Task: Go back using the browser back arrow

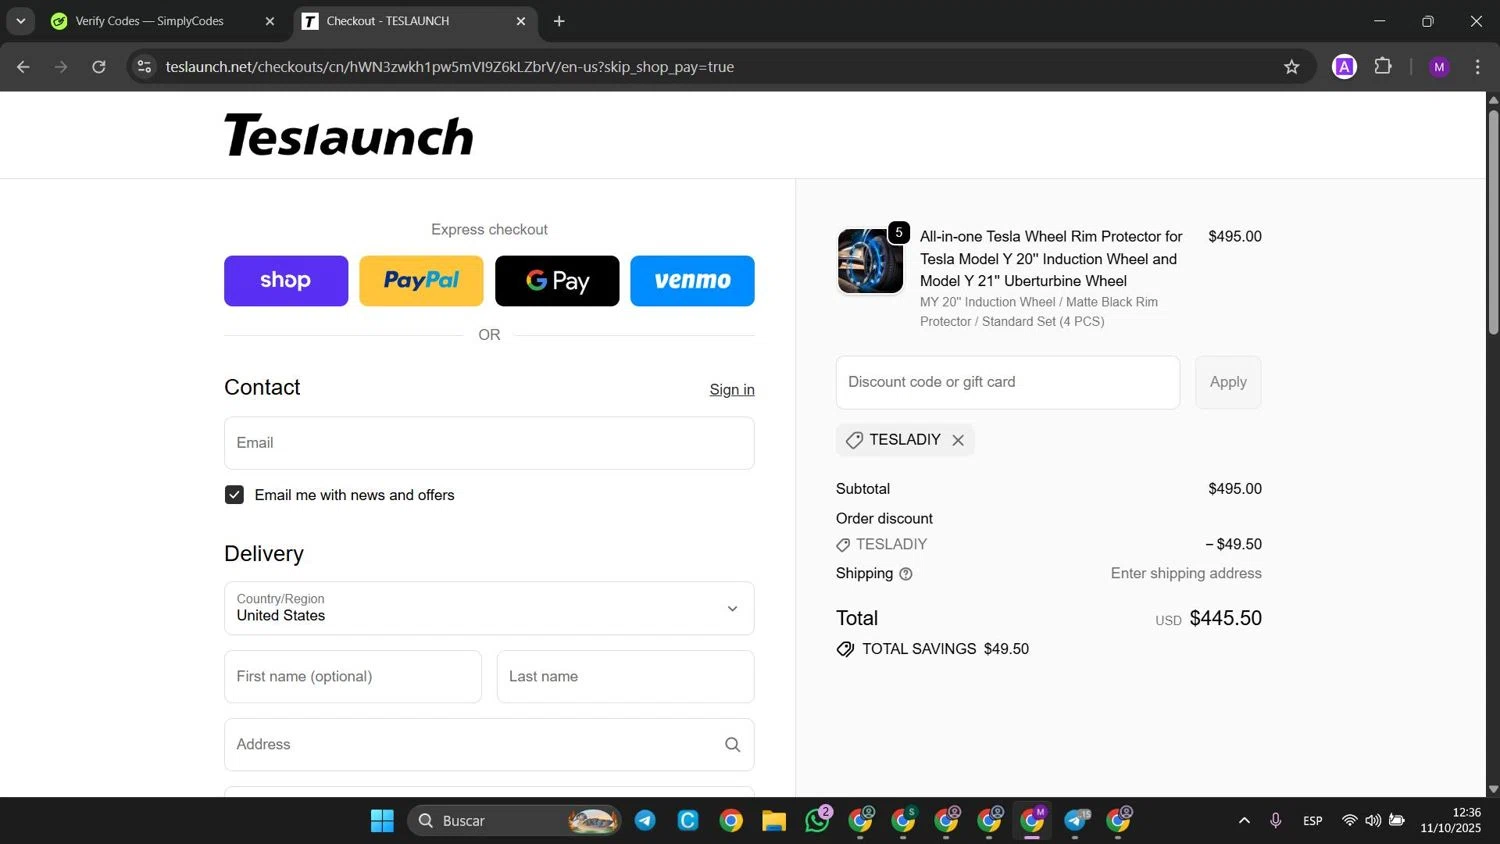Action: click(23, 67)
